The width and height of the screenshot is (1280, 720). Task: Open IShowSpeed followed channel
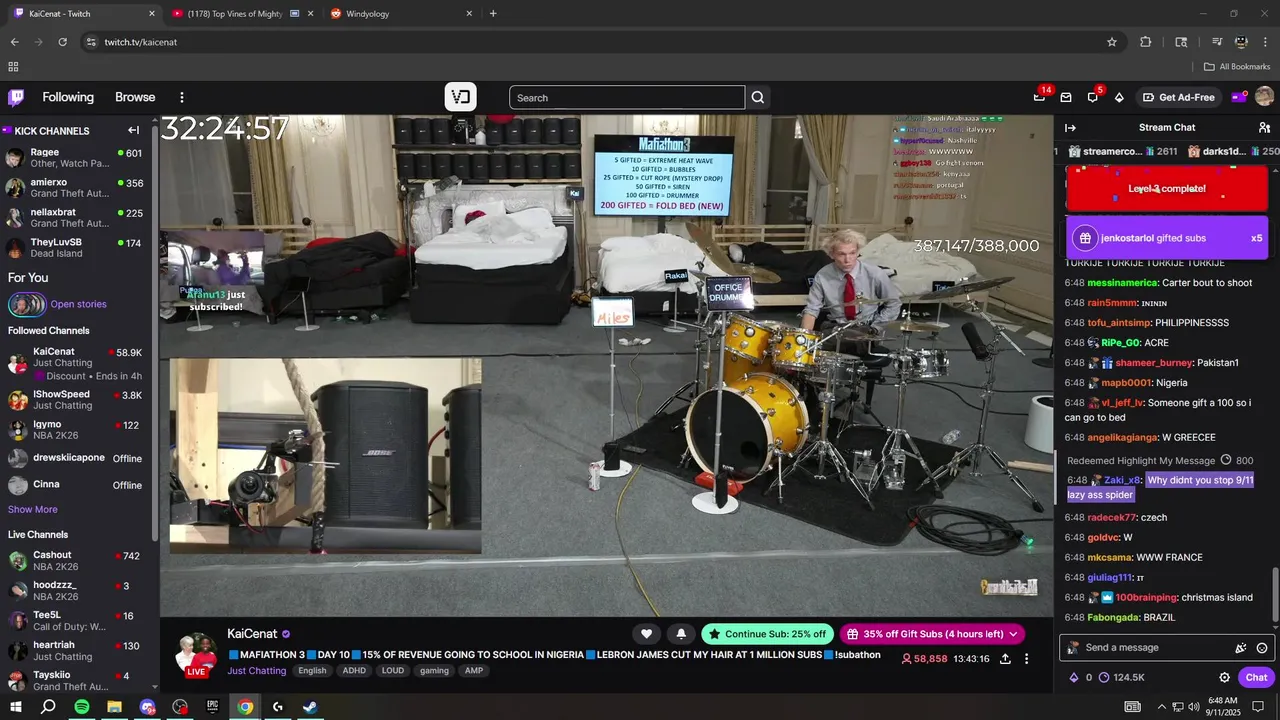75,399
